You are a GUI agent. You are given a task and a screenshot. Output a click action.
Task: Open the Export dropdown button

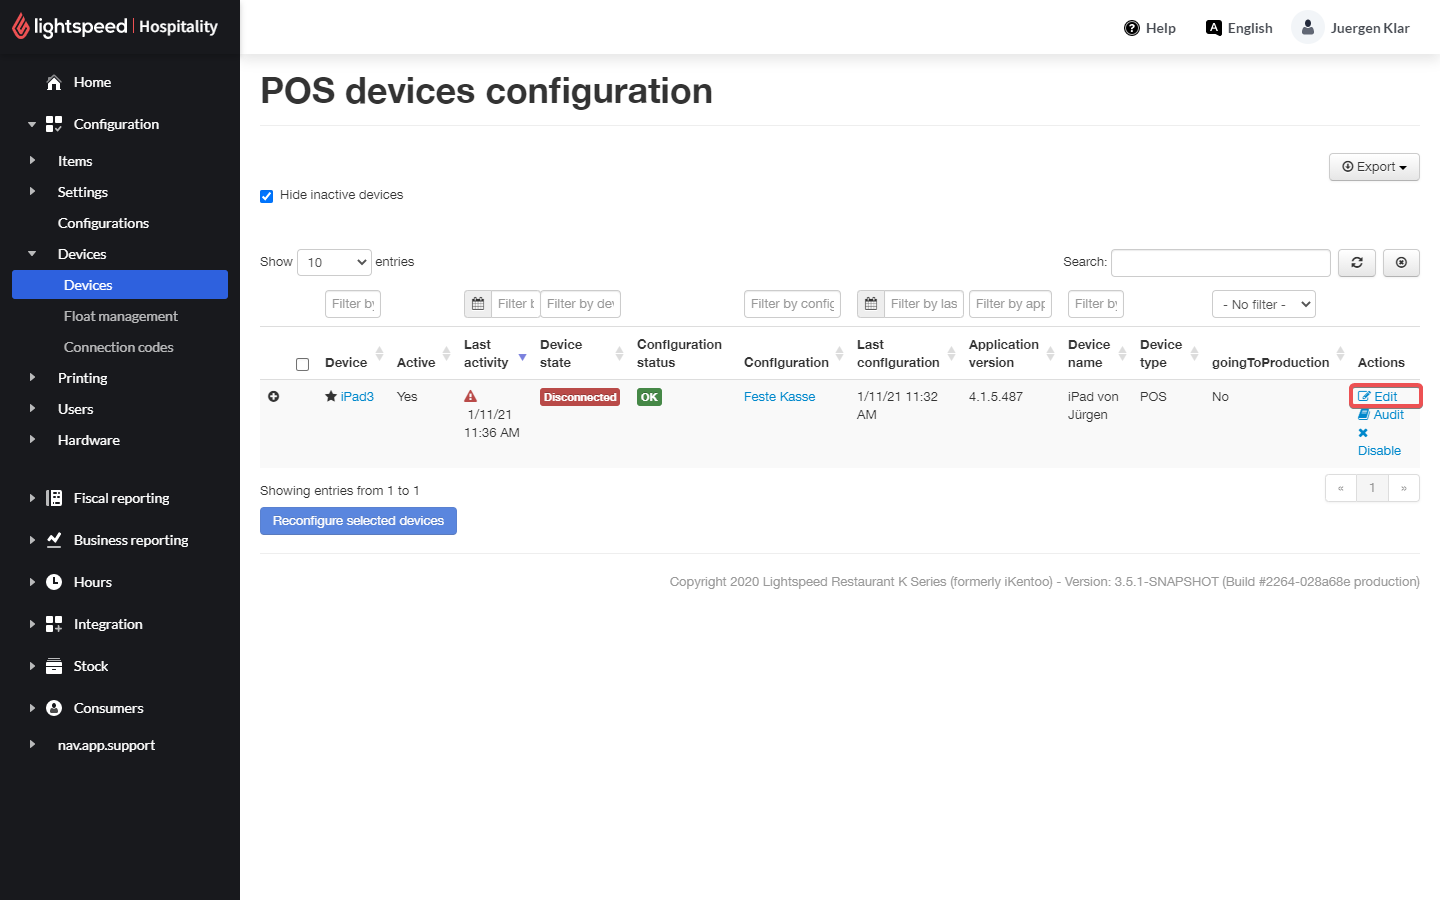(x=1374, y=167)
